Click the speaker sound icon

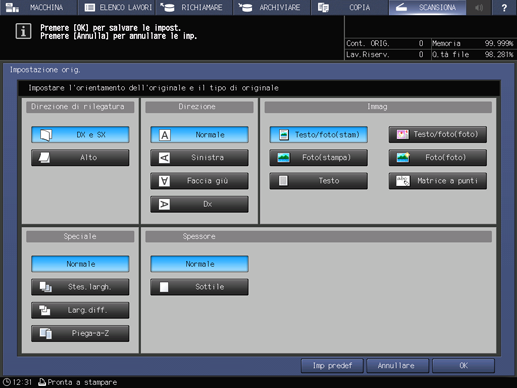pos(479,7)
